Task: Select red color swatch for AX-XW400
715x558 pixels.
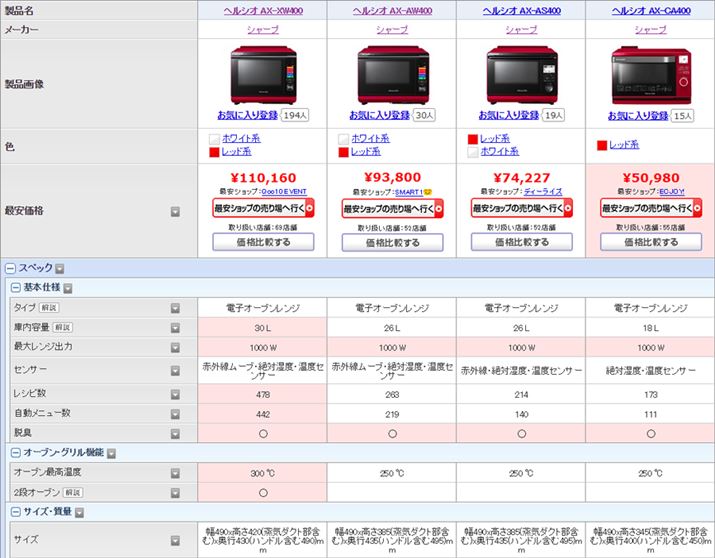Action: (x=214, y=152)
